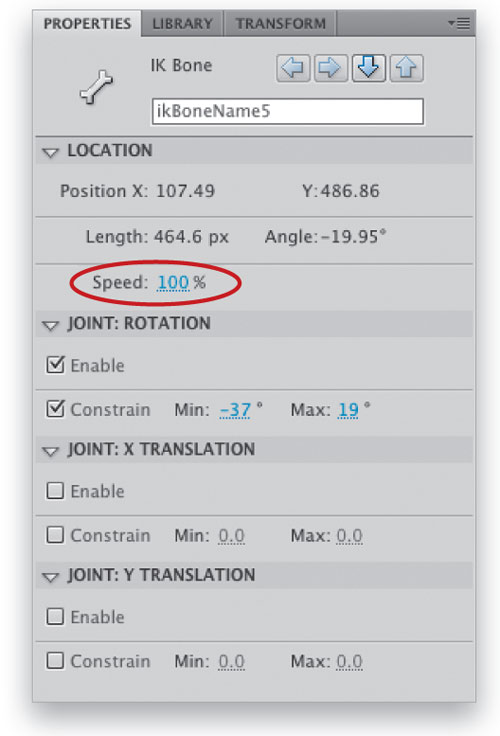Switch to the Transform tab
Viewport: 500px width, 736px height.
coord(280,23)
